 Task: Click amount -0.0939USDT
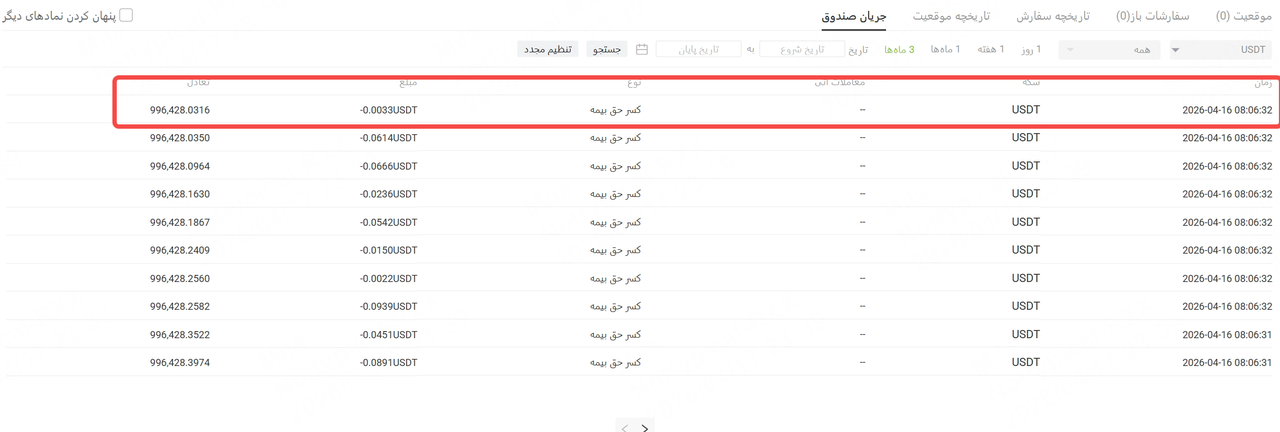(x=389, y=306)
